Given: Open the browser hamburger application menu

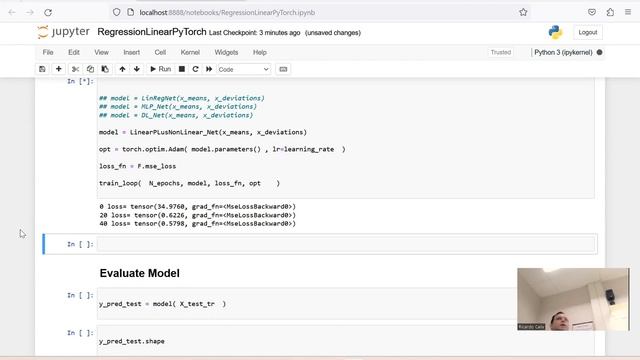Looking at the screenshot, I should click(x=628, y=12).
